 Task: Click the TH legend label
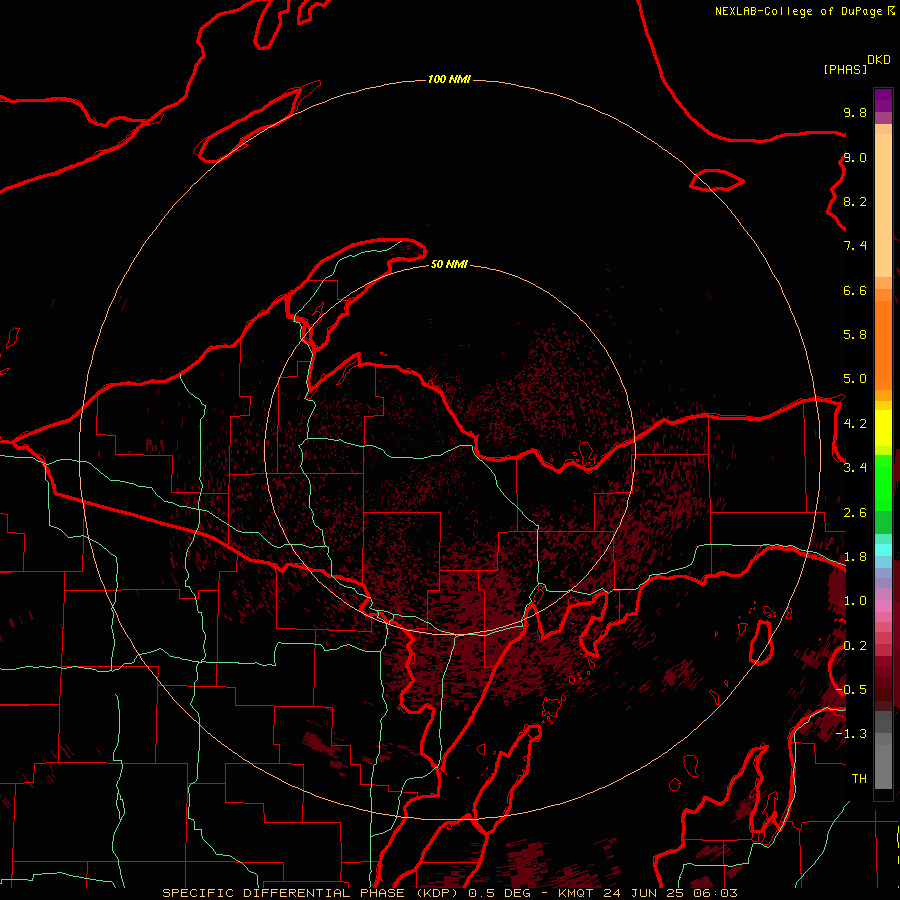(859, 779)
